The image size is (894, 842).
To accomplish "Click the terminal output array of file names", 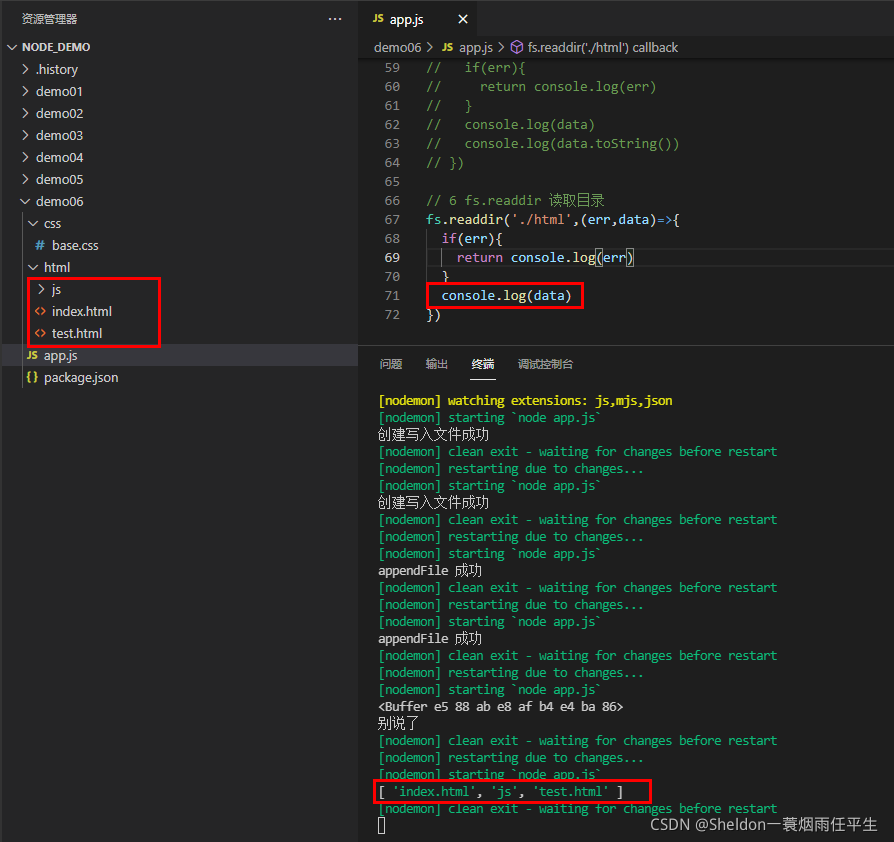I will tap(501, 791).
